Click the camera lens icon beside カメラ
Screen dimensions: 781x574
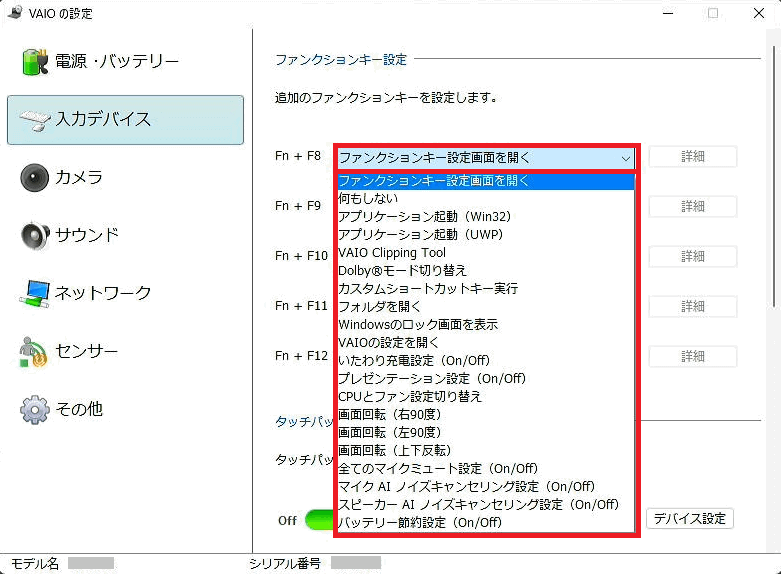[35, 177]
